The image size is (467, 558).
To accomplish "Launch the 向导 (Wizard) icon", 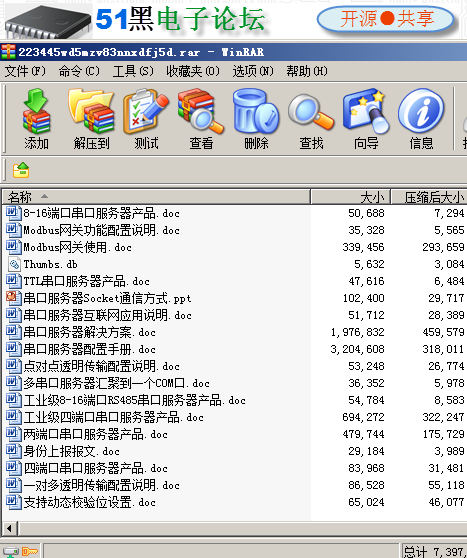I will tap(366, 119).
